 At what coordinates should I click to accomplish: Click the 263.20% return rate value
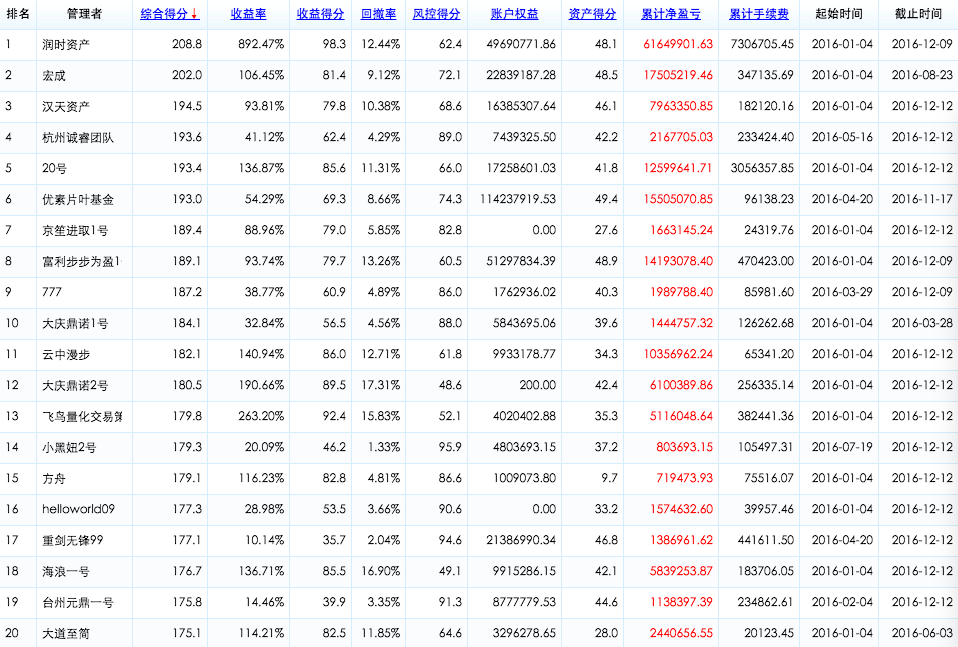click(x=261, y=415)
